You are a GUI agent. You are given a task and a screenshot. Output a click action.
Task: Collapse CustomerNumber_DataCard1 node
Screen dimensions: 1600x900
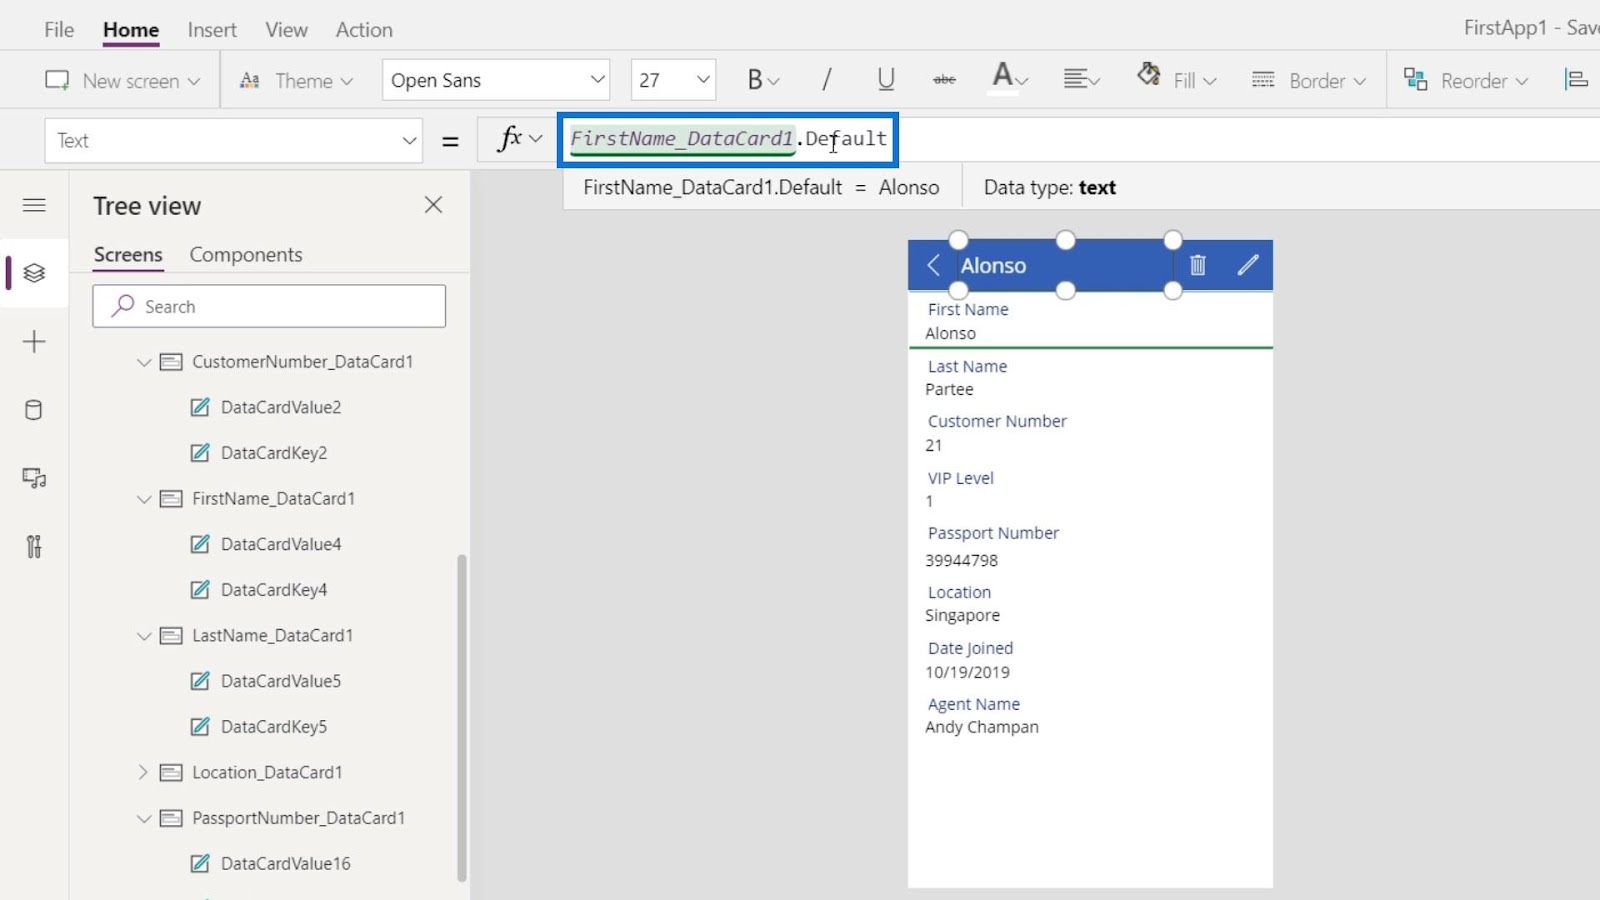point(144,362)
